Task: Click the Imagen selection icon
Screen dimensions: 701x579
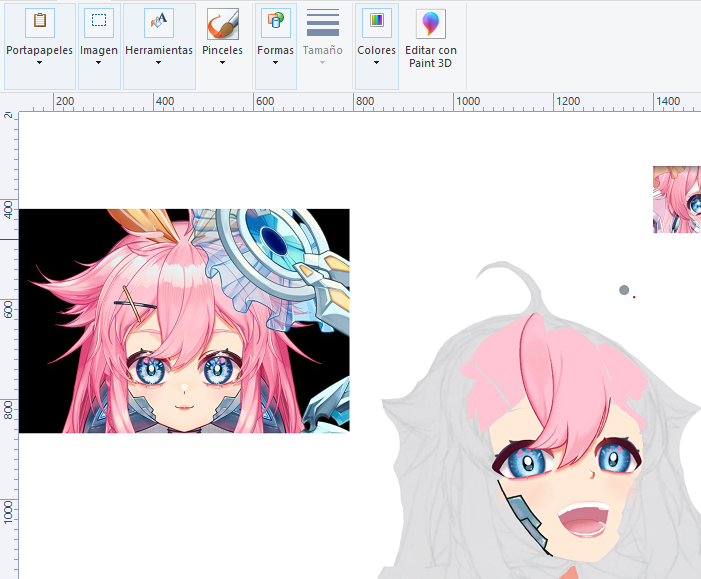Action: tap(99, 23)
